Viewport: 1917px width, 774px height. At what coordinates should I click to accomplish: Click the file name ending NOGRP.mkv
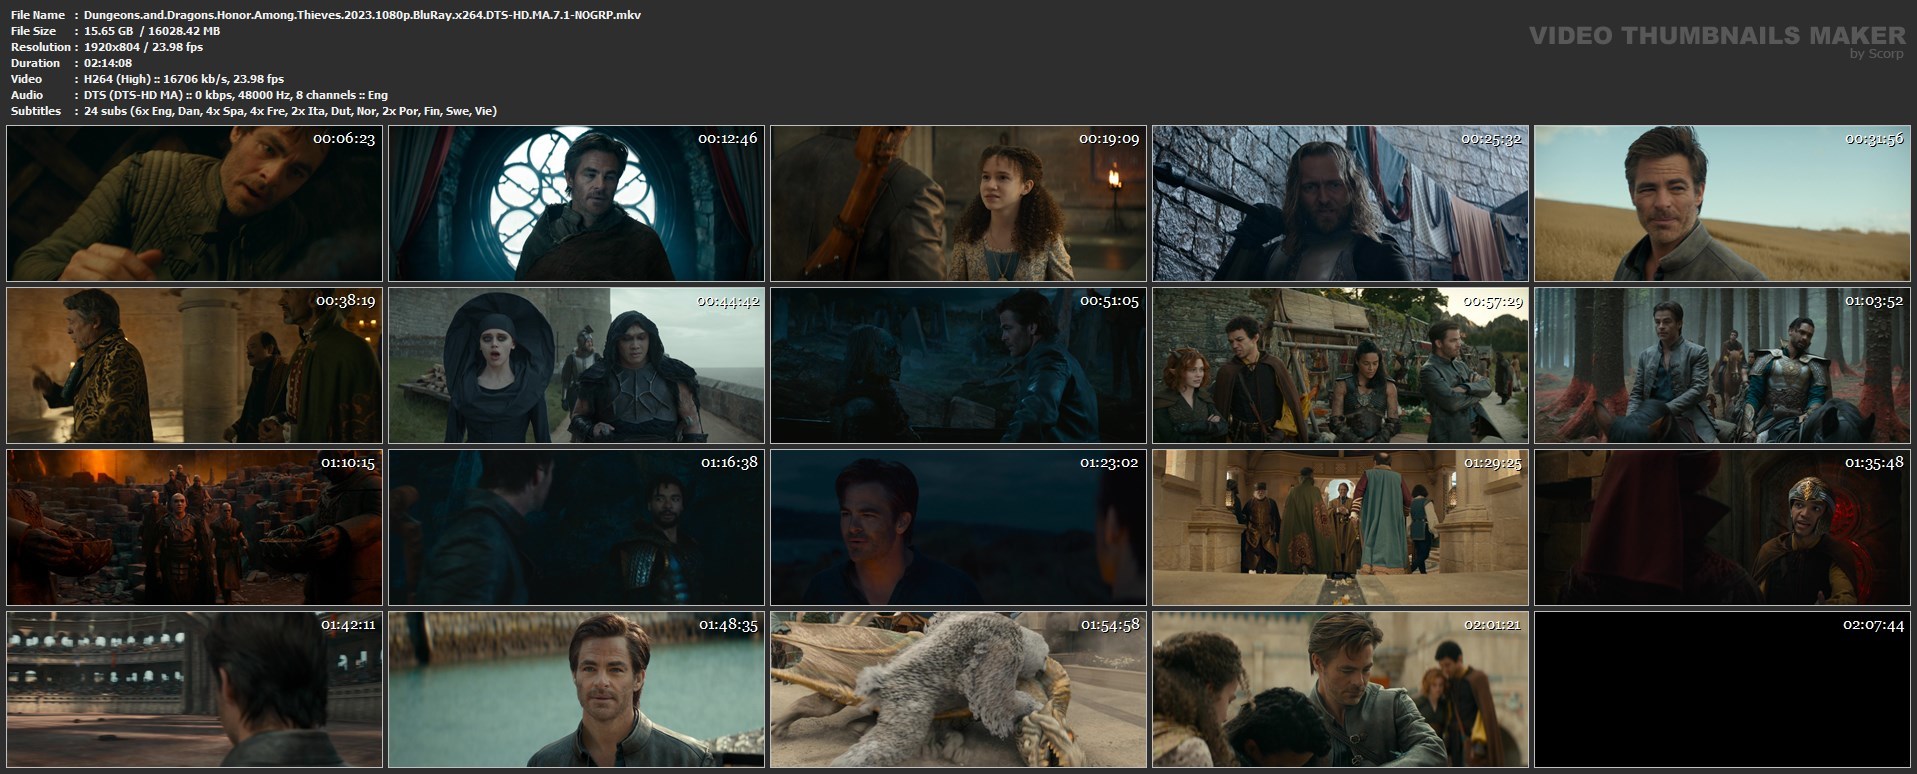pos(363,15)
